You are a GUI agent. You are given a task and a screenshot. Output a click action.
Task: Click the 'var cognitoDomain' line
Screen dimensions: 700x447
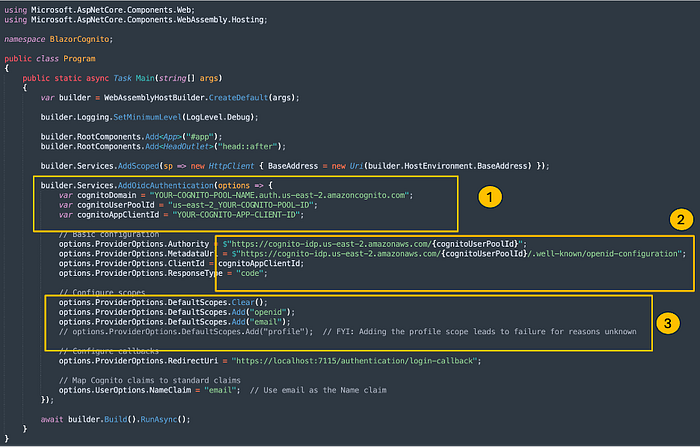click(x=236, y=195)
